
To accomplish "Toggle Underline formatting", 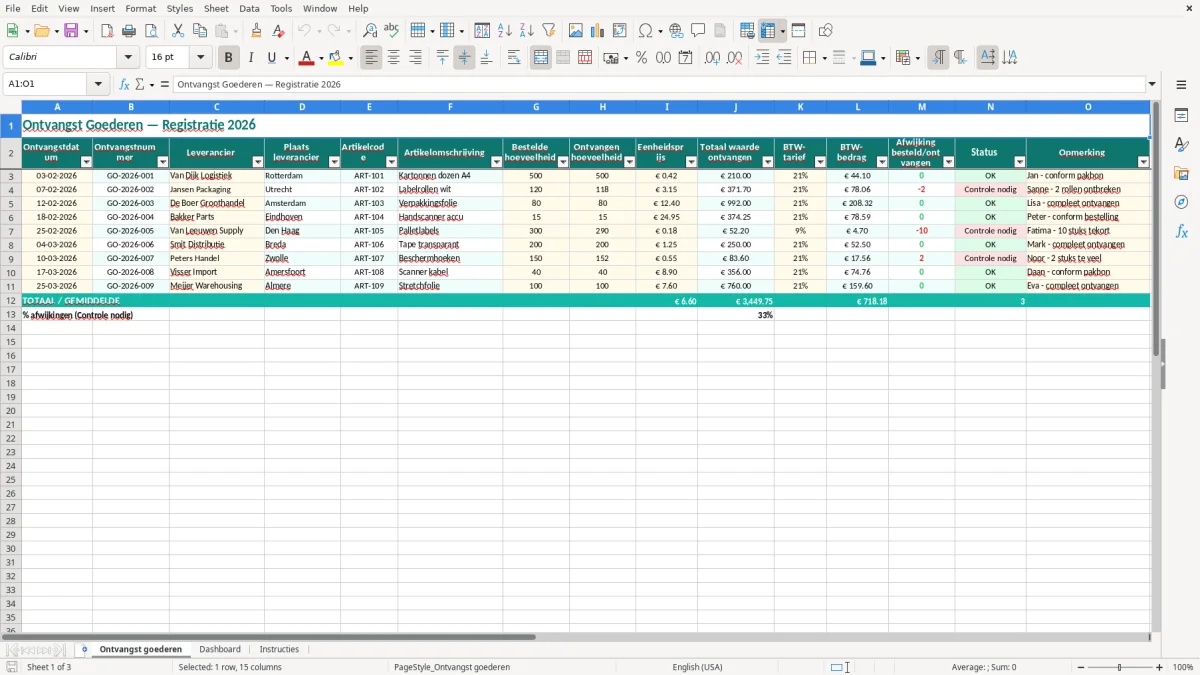I will [x=272, y=58].
